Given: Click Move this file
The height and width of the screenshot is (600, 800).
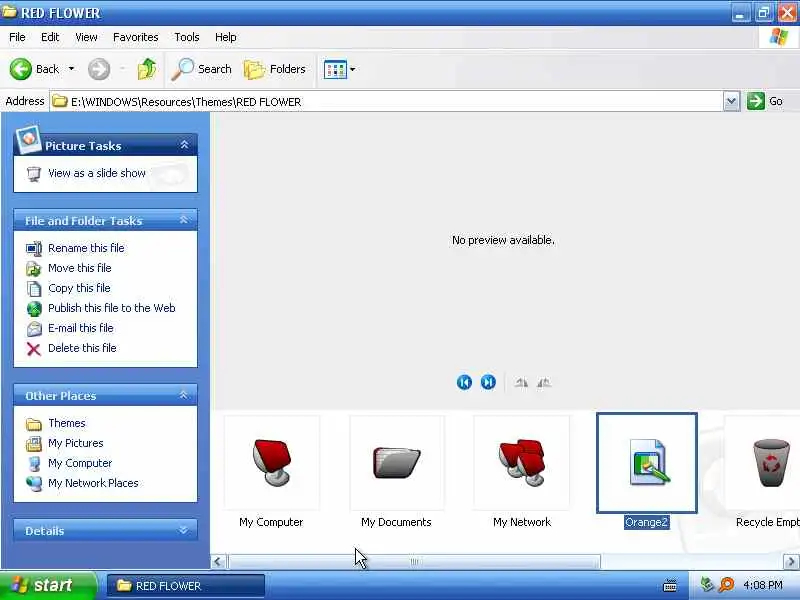Looking at the screenshot, I should pyautogui.click(x=80, y=268).
